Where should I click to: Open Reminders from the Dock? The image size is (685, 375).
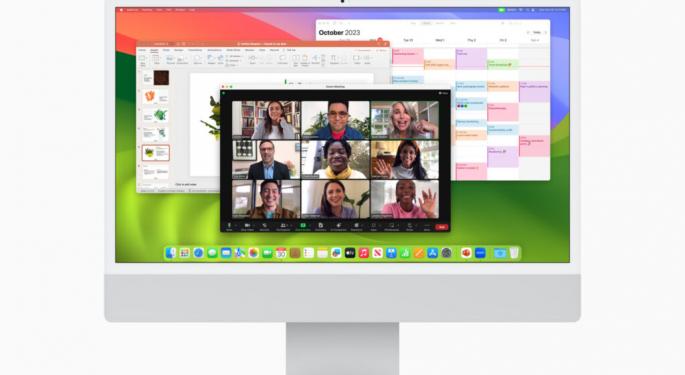click(309, 253)
